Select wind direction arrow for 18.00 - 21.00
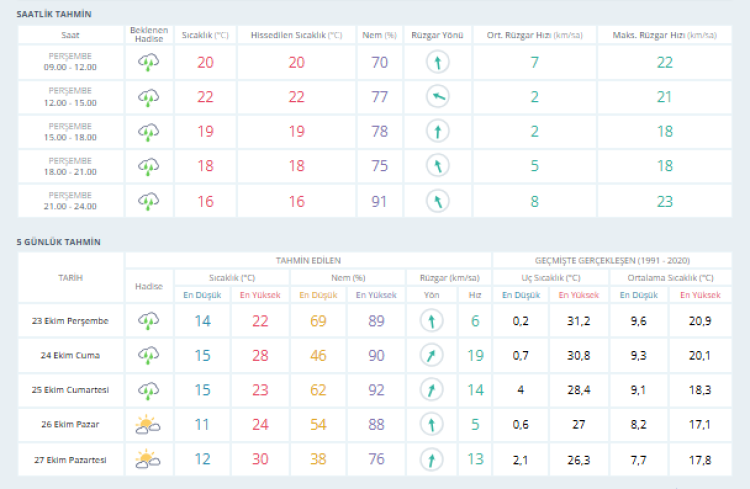 (437, 166)
